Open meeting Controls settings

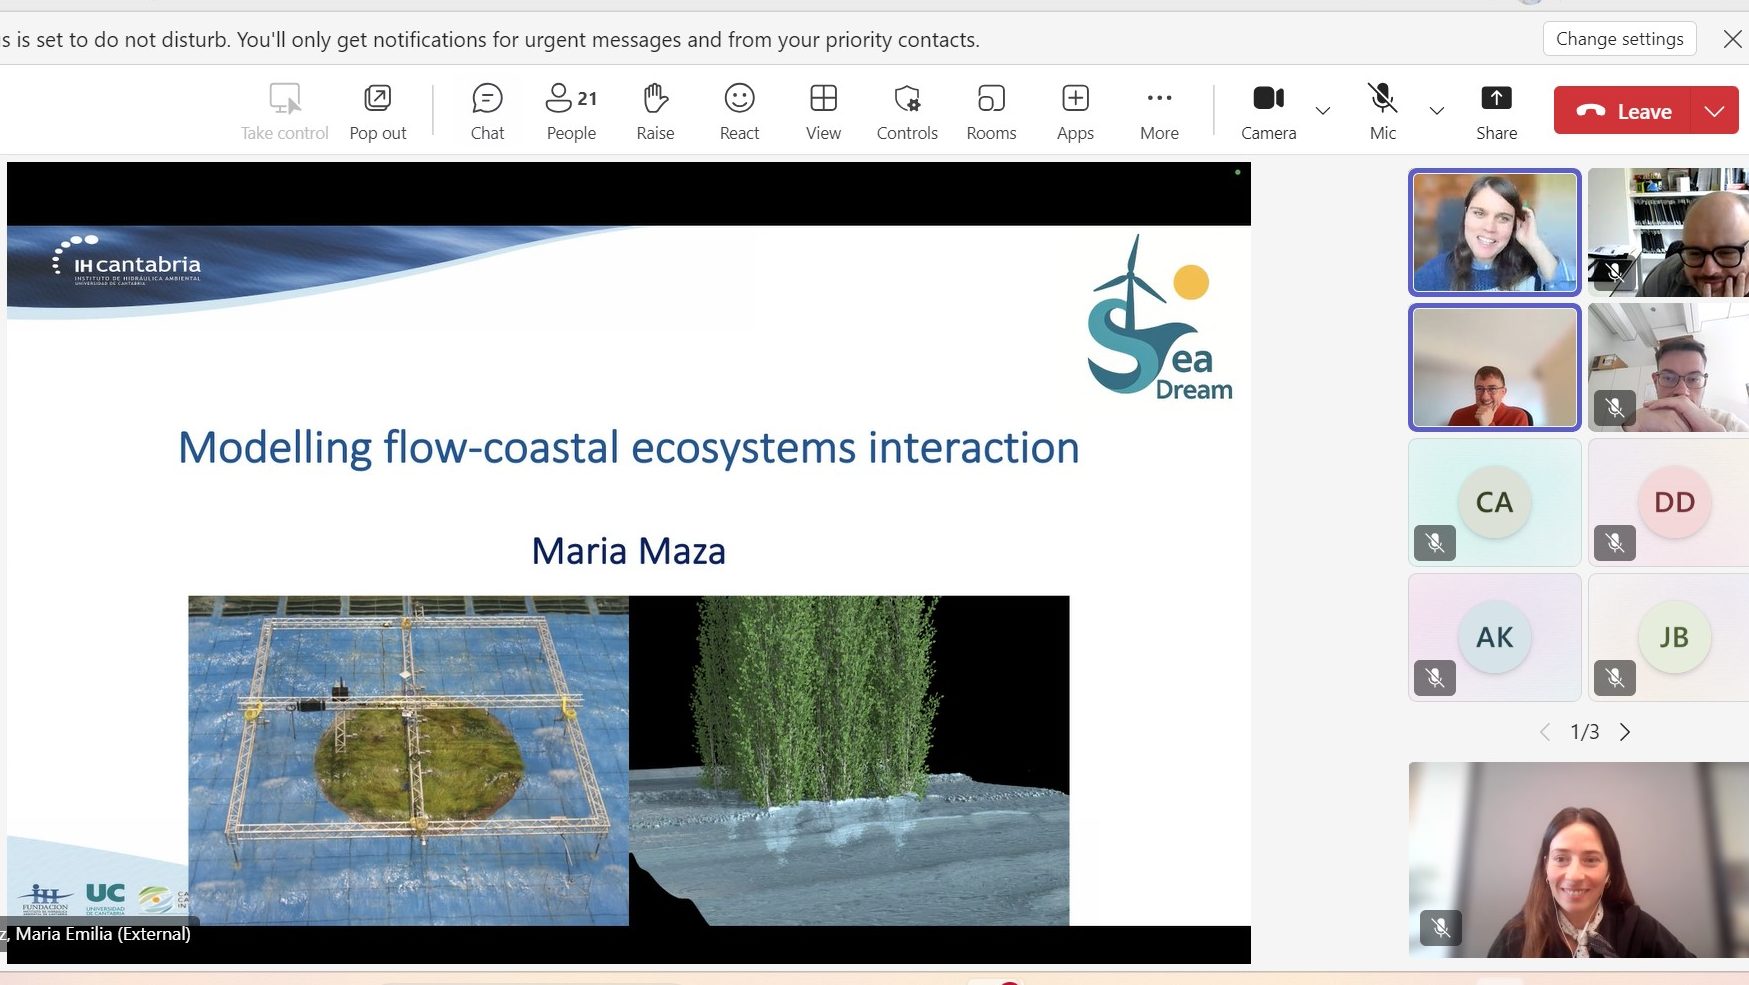907,111
